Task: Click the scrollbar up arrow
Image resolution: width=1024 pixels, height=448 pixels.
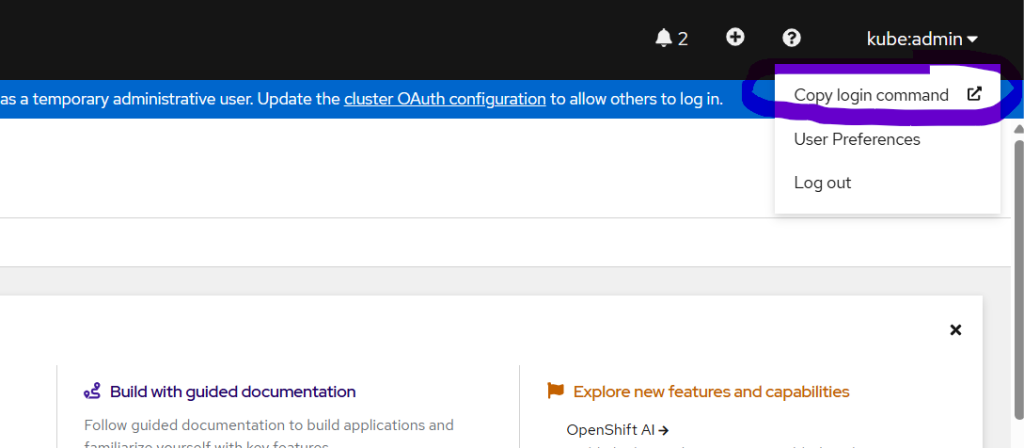Action: coord(1019,130)
